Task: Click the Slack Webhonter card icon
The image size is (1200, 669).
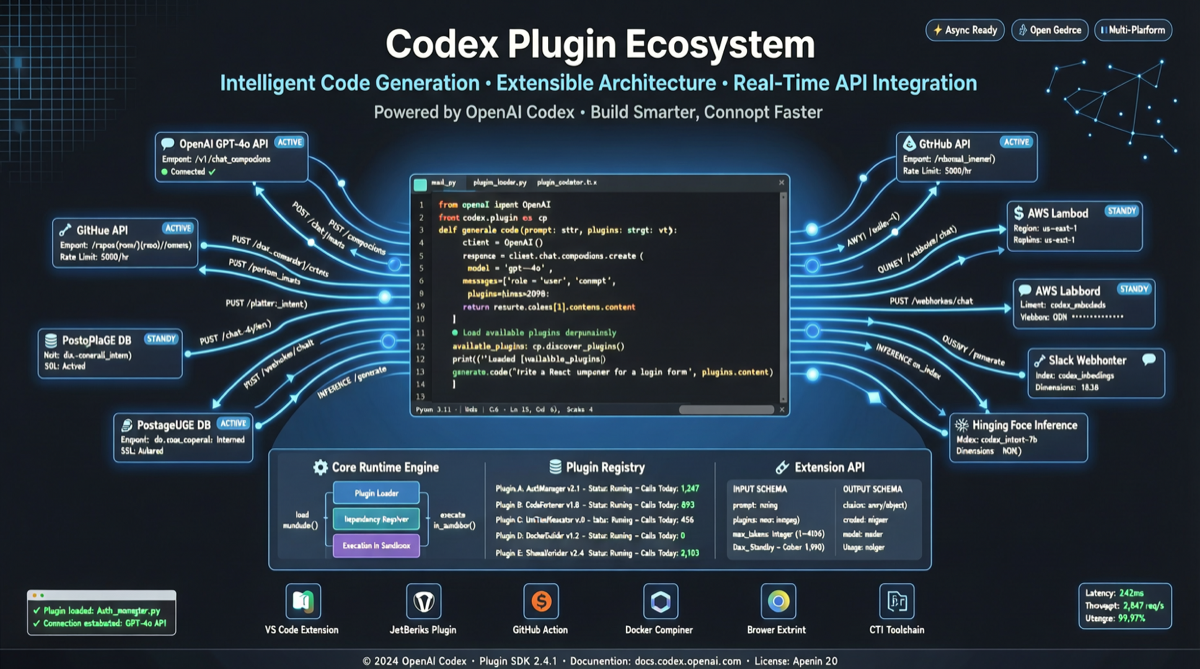Action: (1040, 360)
